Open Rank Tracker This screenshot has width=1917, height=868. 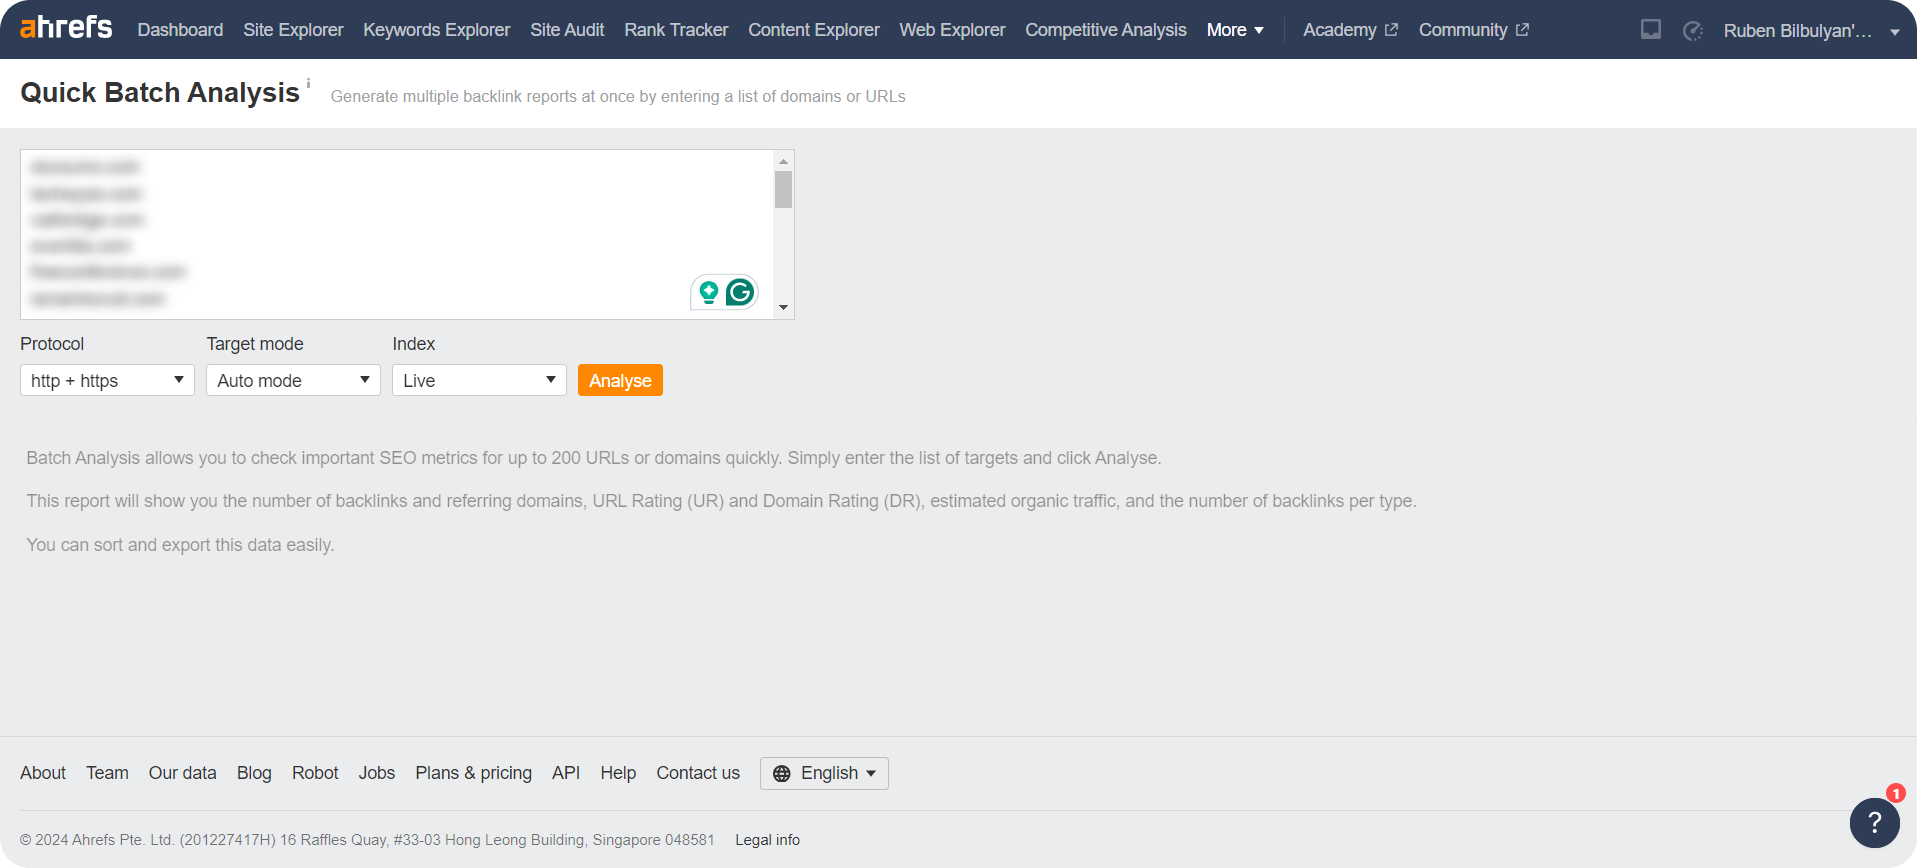[x=676, y=30]
